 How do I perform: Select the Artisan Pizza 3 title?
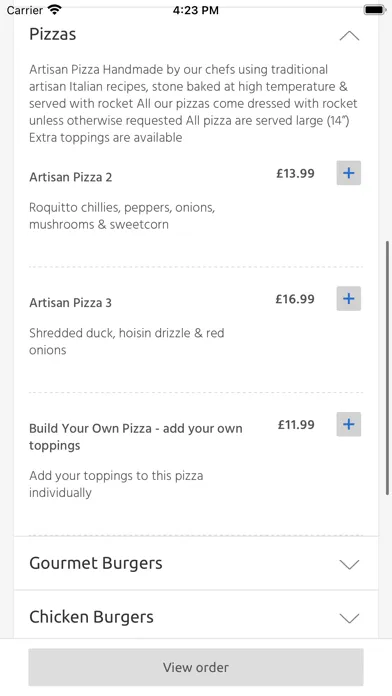[x=71, y=303]
